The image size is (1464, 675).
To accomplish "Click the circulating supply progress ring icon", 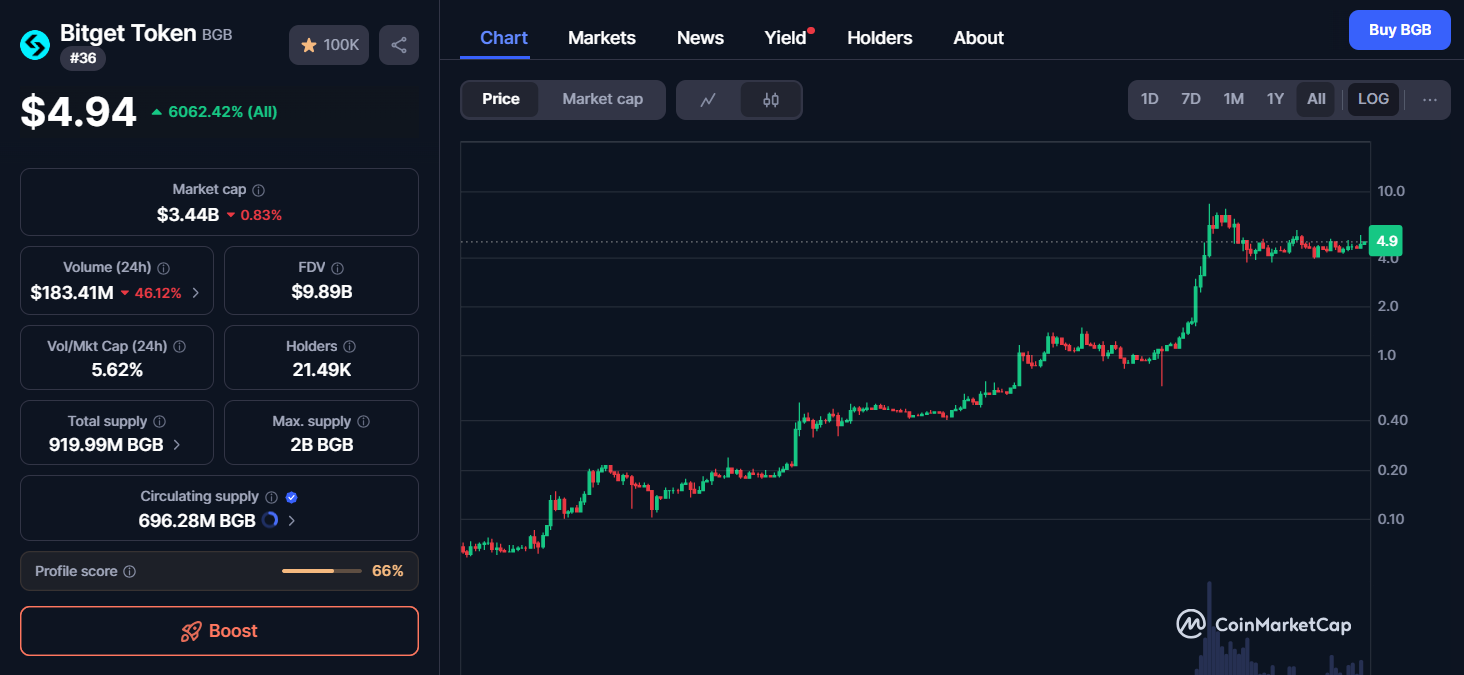I will [270, 520].
